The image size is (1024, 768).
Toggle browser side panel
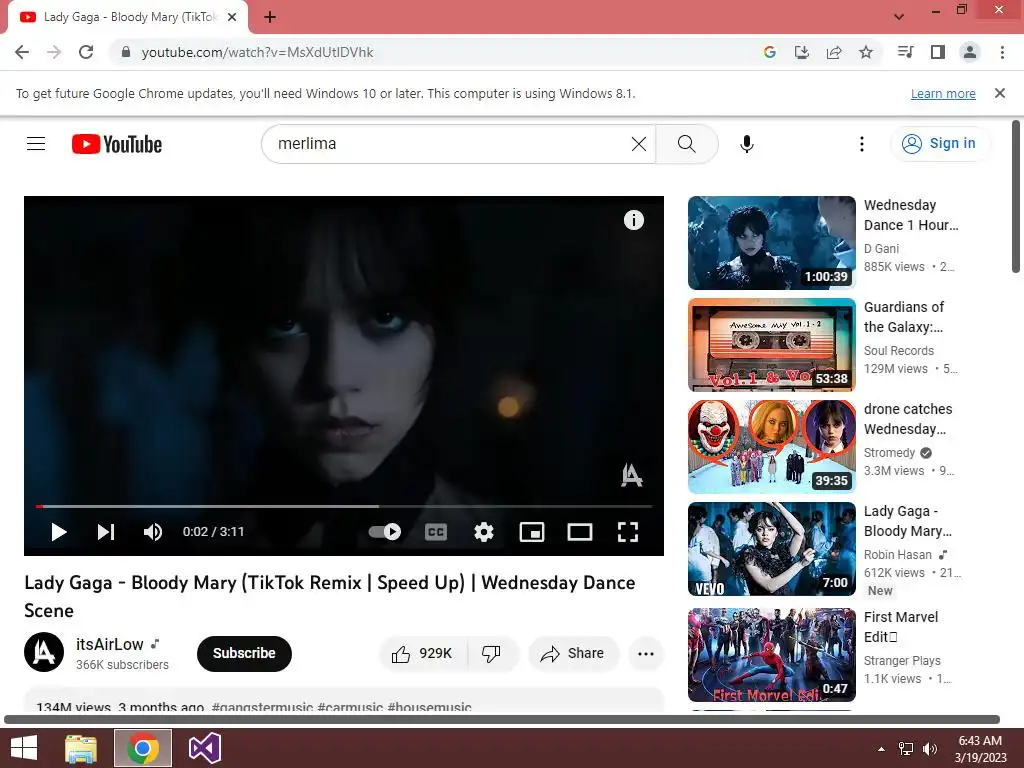(x=938, y=52)
